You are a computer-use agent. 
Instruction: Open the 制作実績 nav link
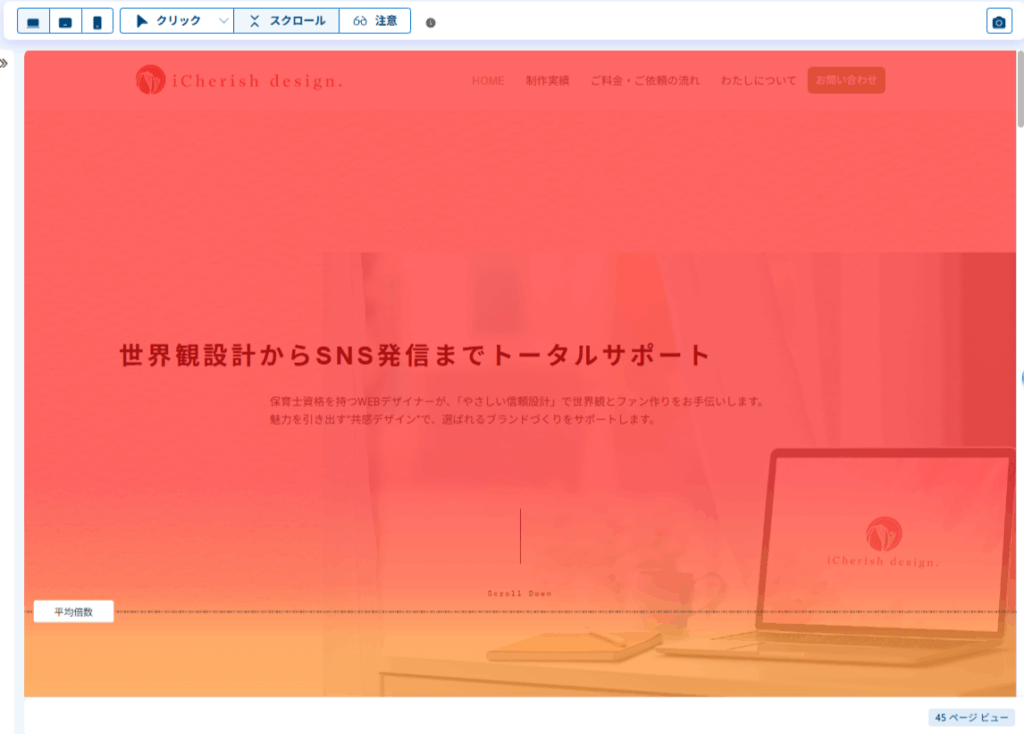click(547, 81)
